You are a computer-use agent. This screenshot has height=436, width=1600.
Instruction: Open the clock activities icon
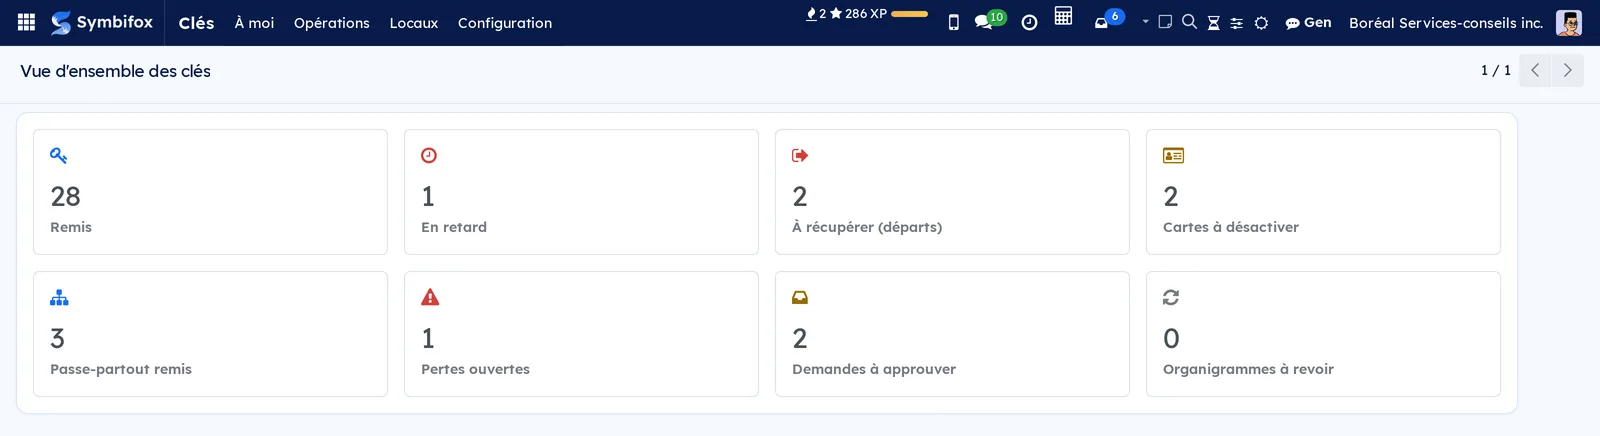(x=1029, y=22)
